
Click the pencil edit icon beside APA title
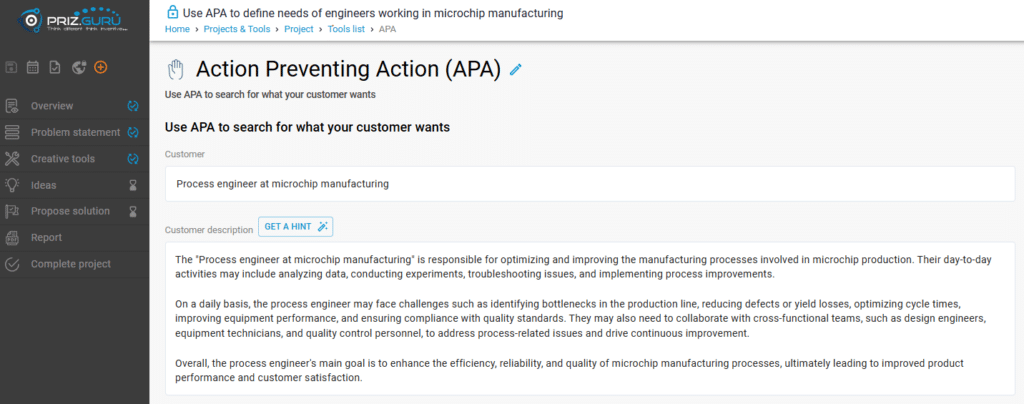(x=516, y=69)
